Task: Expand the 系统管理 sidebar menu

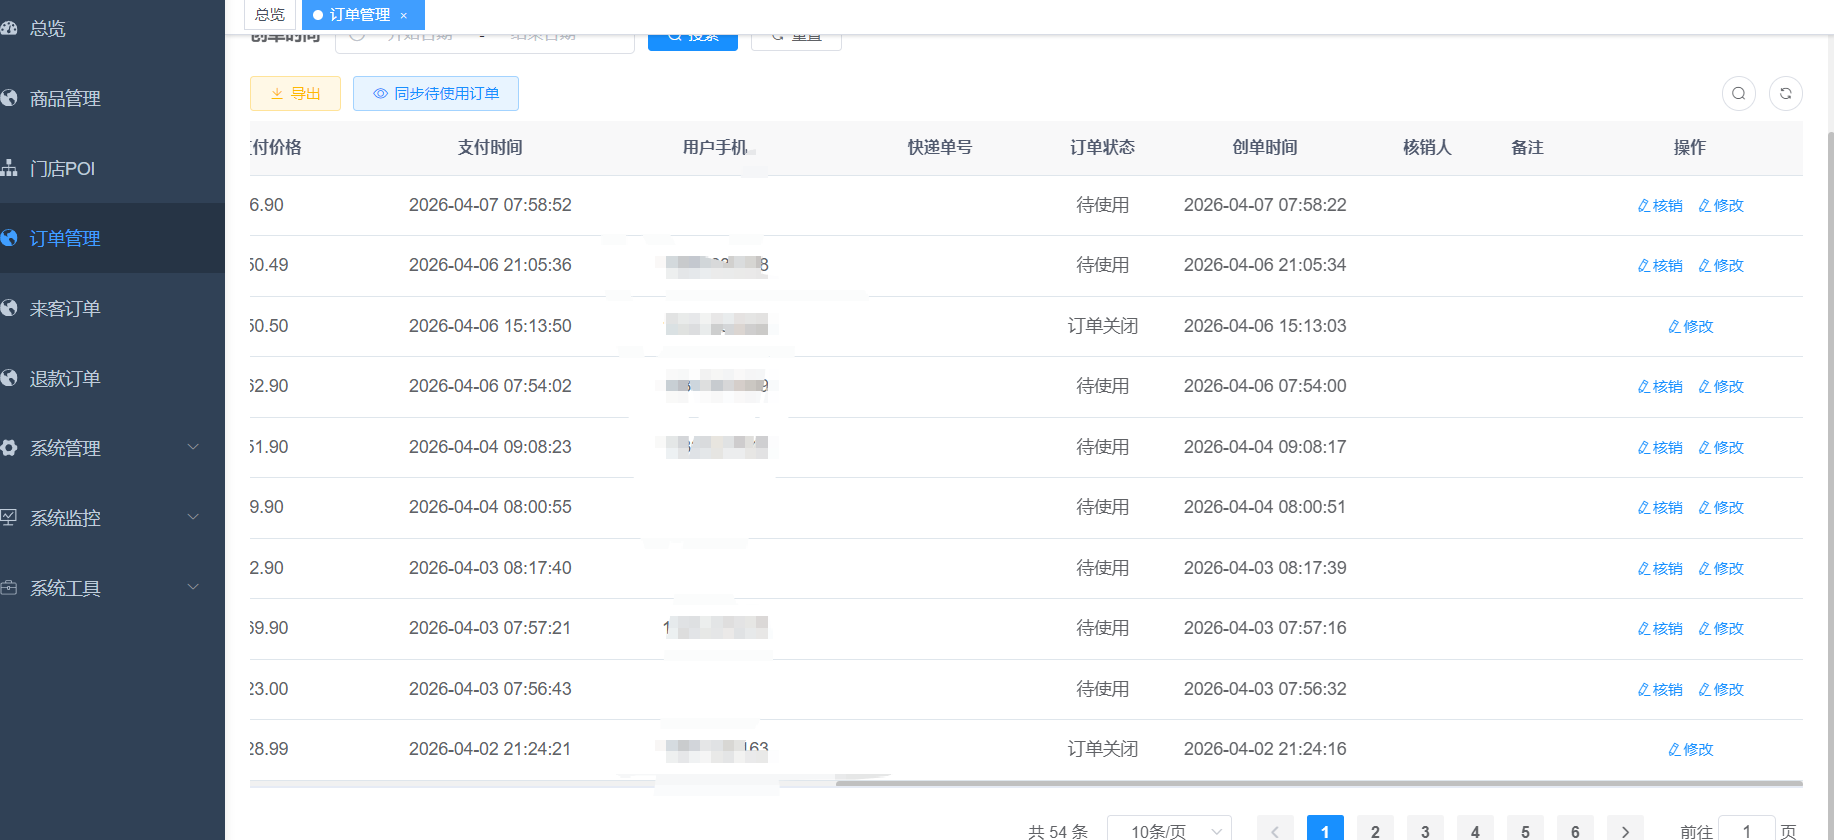Action: coord(100,448)
